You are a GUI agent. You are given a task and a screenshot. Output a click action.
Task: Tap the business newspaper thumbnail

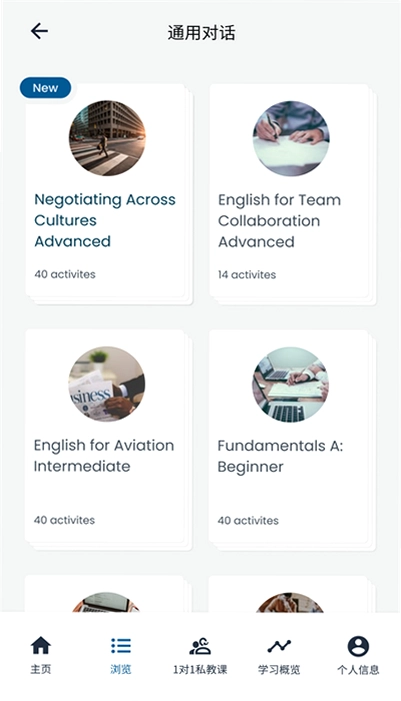106,384
